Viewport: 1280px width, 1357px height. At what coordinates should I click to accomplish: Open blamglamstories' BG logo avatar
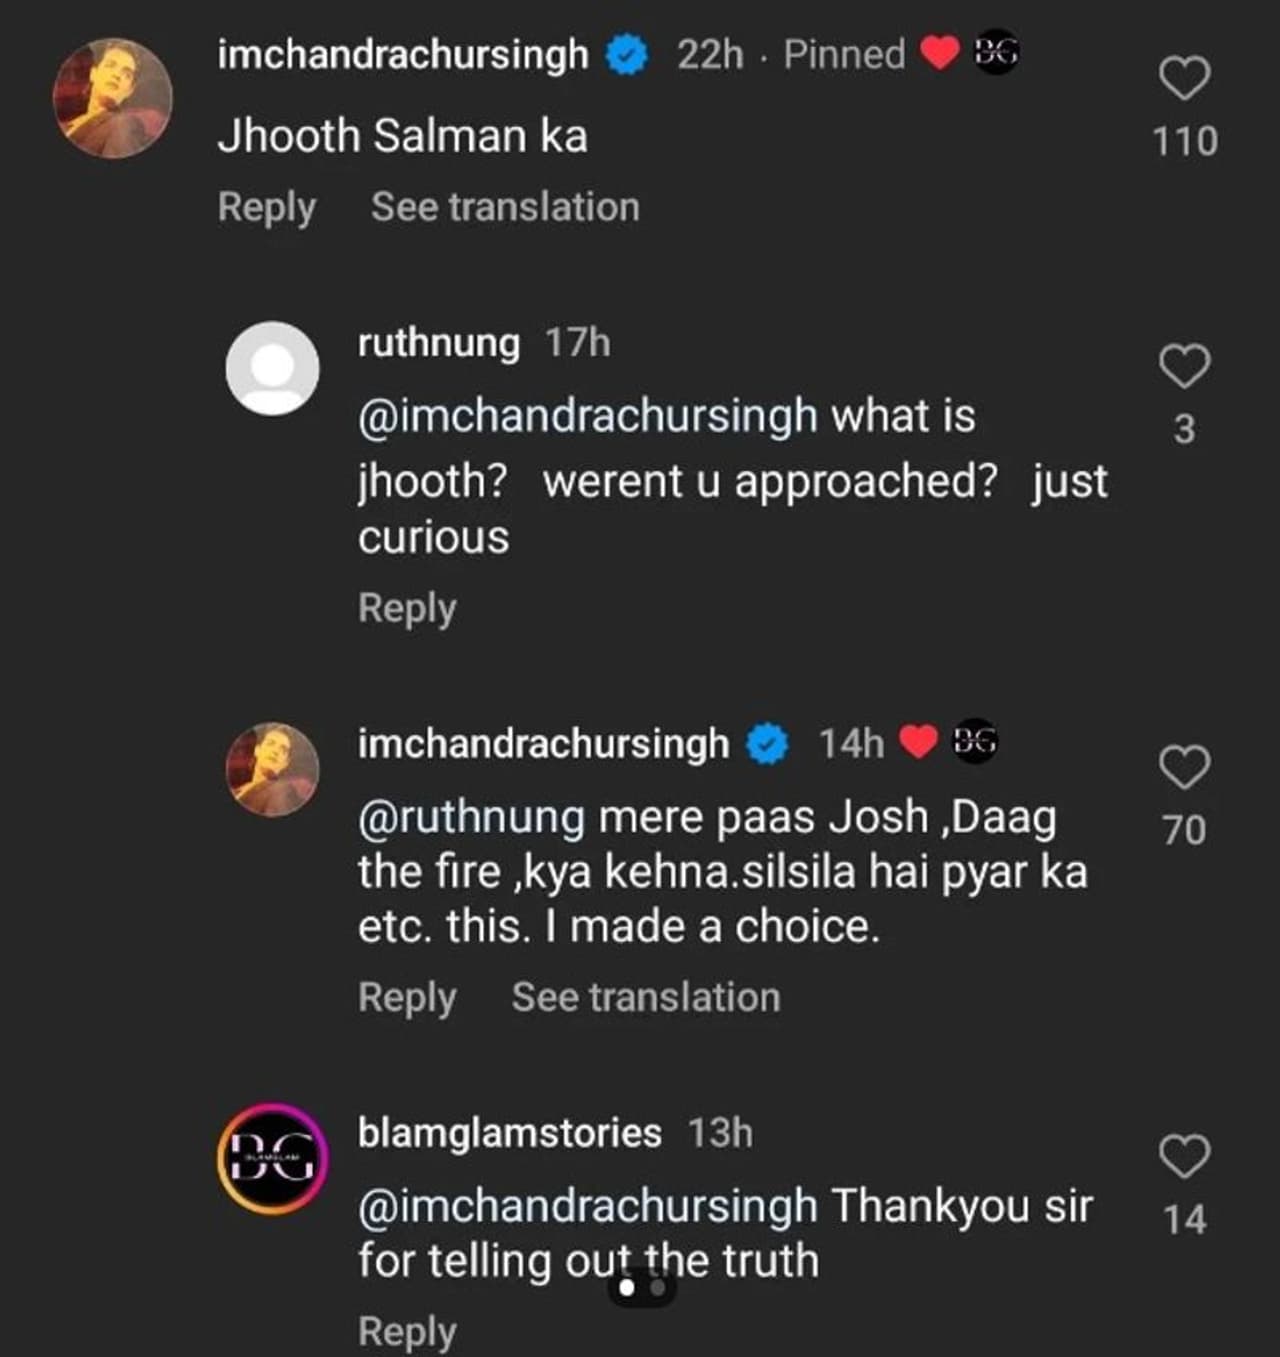(273, 1159)
